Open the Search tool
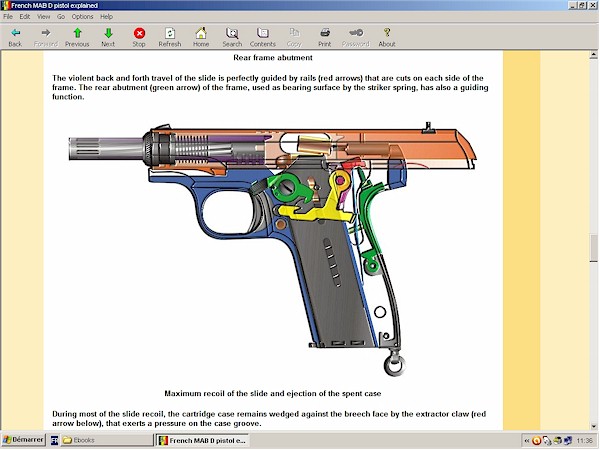 (232, 38)
